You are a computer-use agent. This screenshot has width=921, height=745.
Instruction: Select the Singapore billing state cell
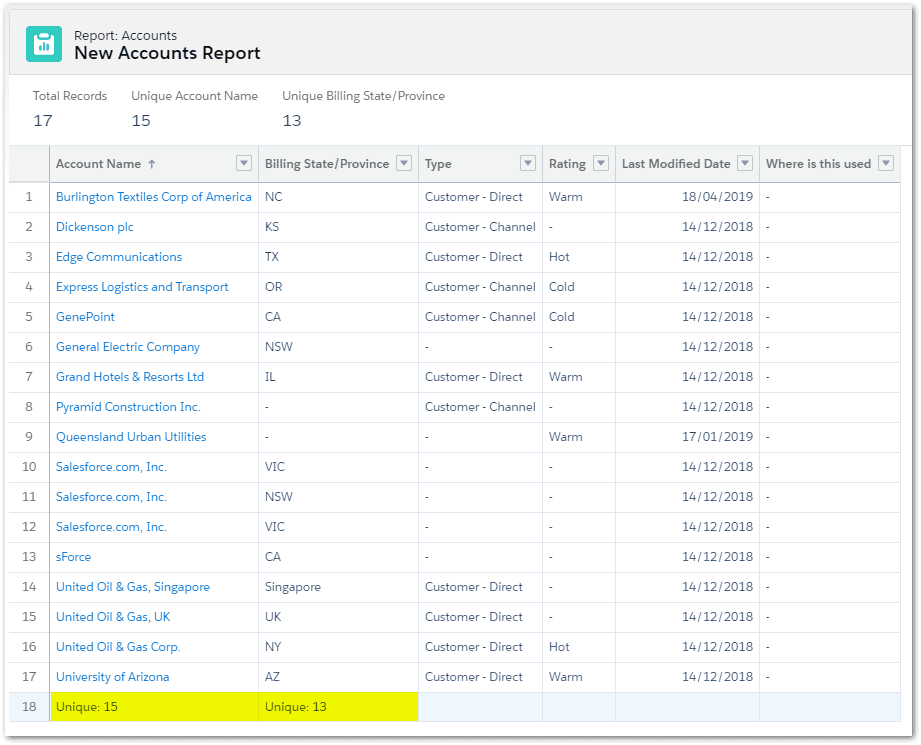338,586
